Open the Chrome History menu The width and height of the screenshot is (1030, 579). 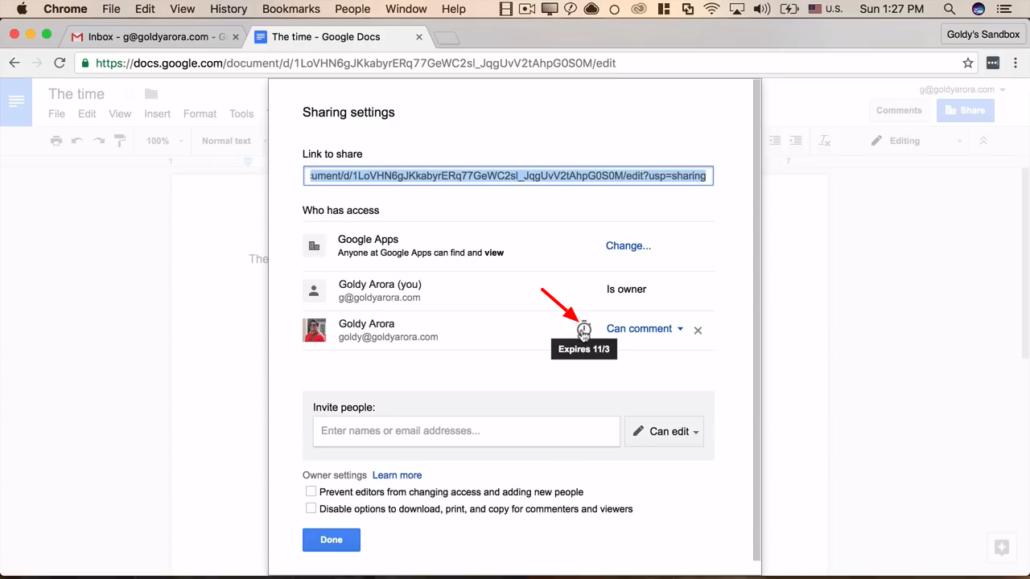tap(228, 9)
